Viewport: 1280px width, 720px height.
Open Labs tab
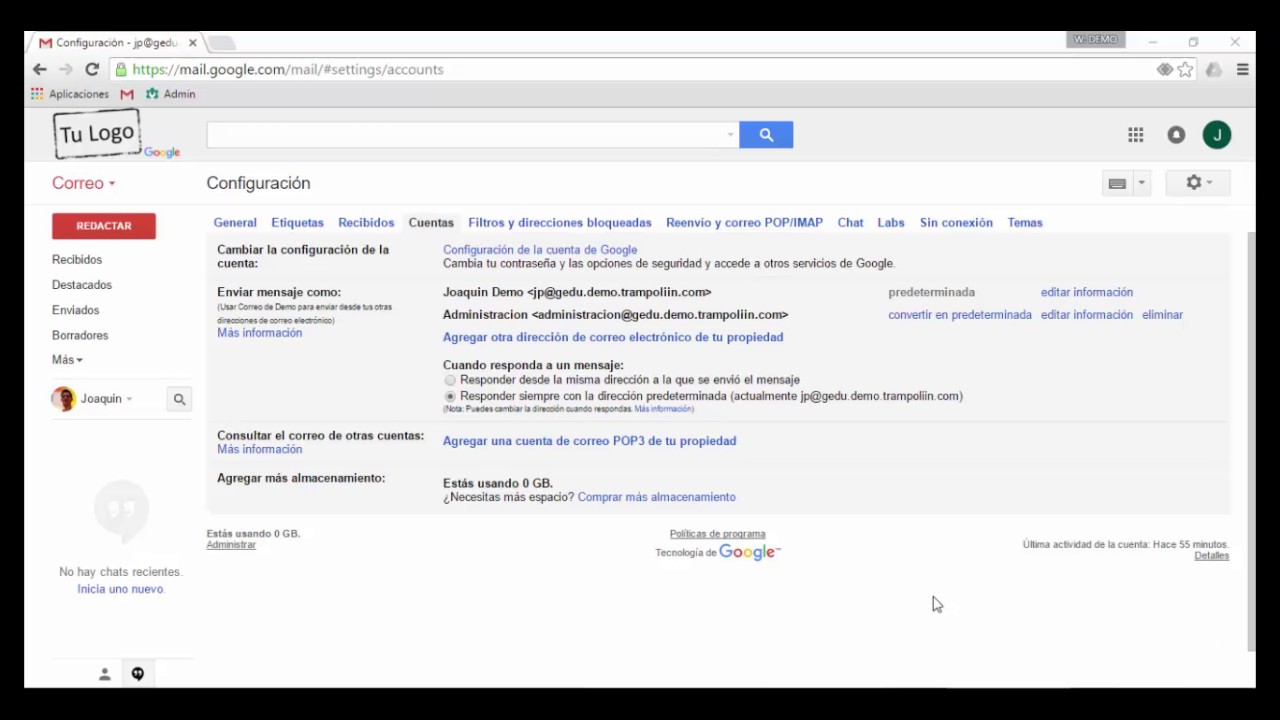pos(891,223)
